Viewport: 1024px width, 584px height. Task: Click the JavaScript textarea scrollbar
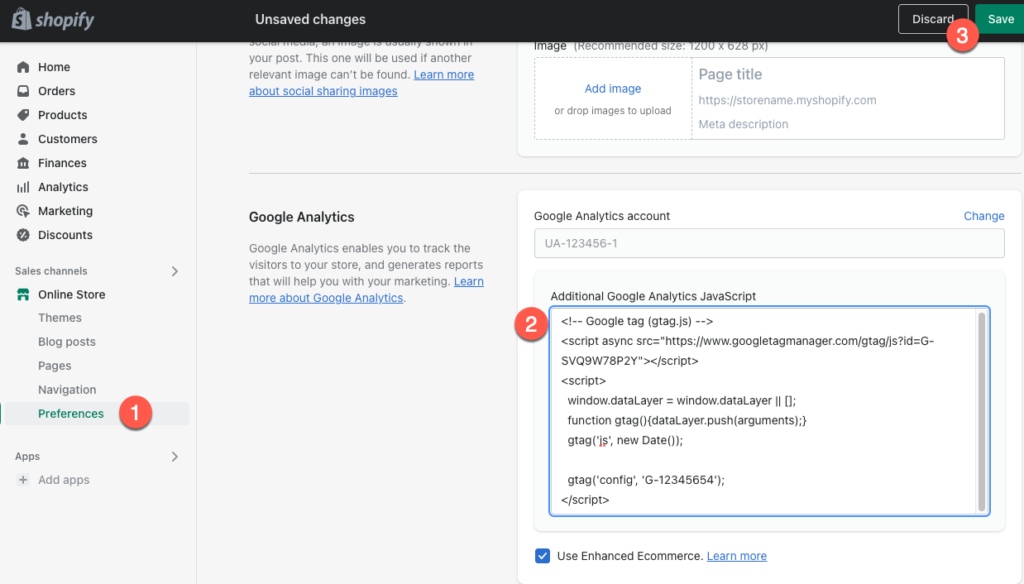[982, 411]
